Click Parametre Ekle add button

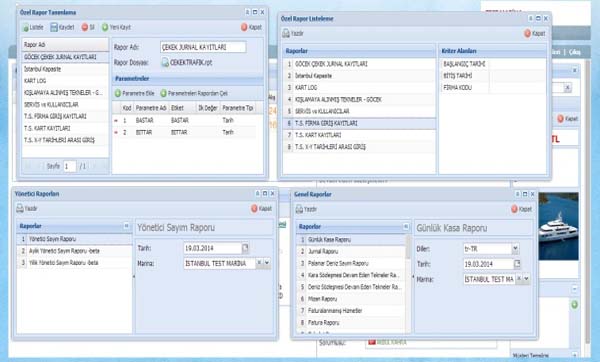coord(134,93)
